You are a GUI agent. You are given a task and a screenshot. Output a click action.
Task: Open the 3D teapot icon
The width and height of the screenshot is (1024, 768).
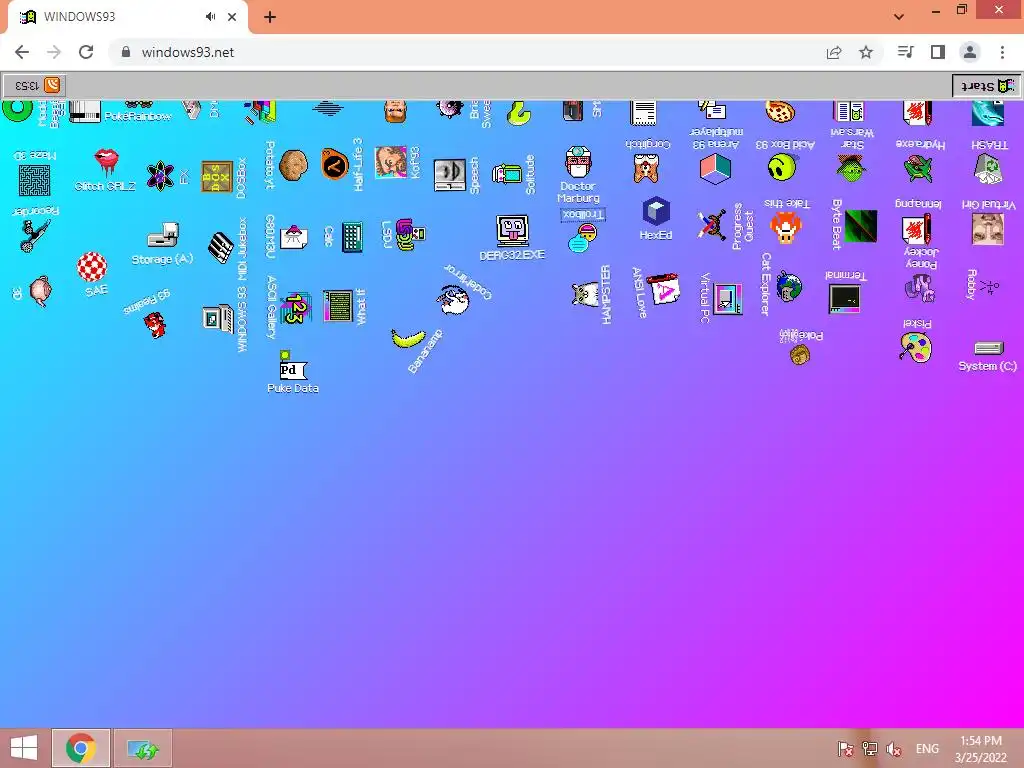click(x=41, y=291)
